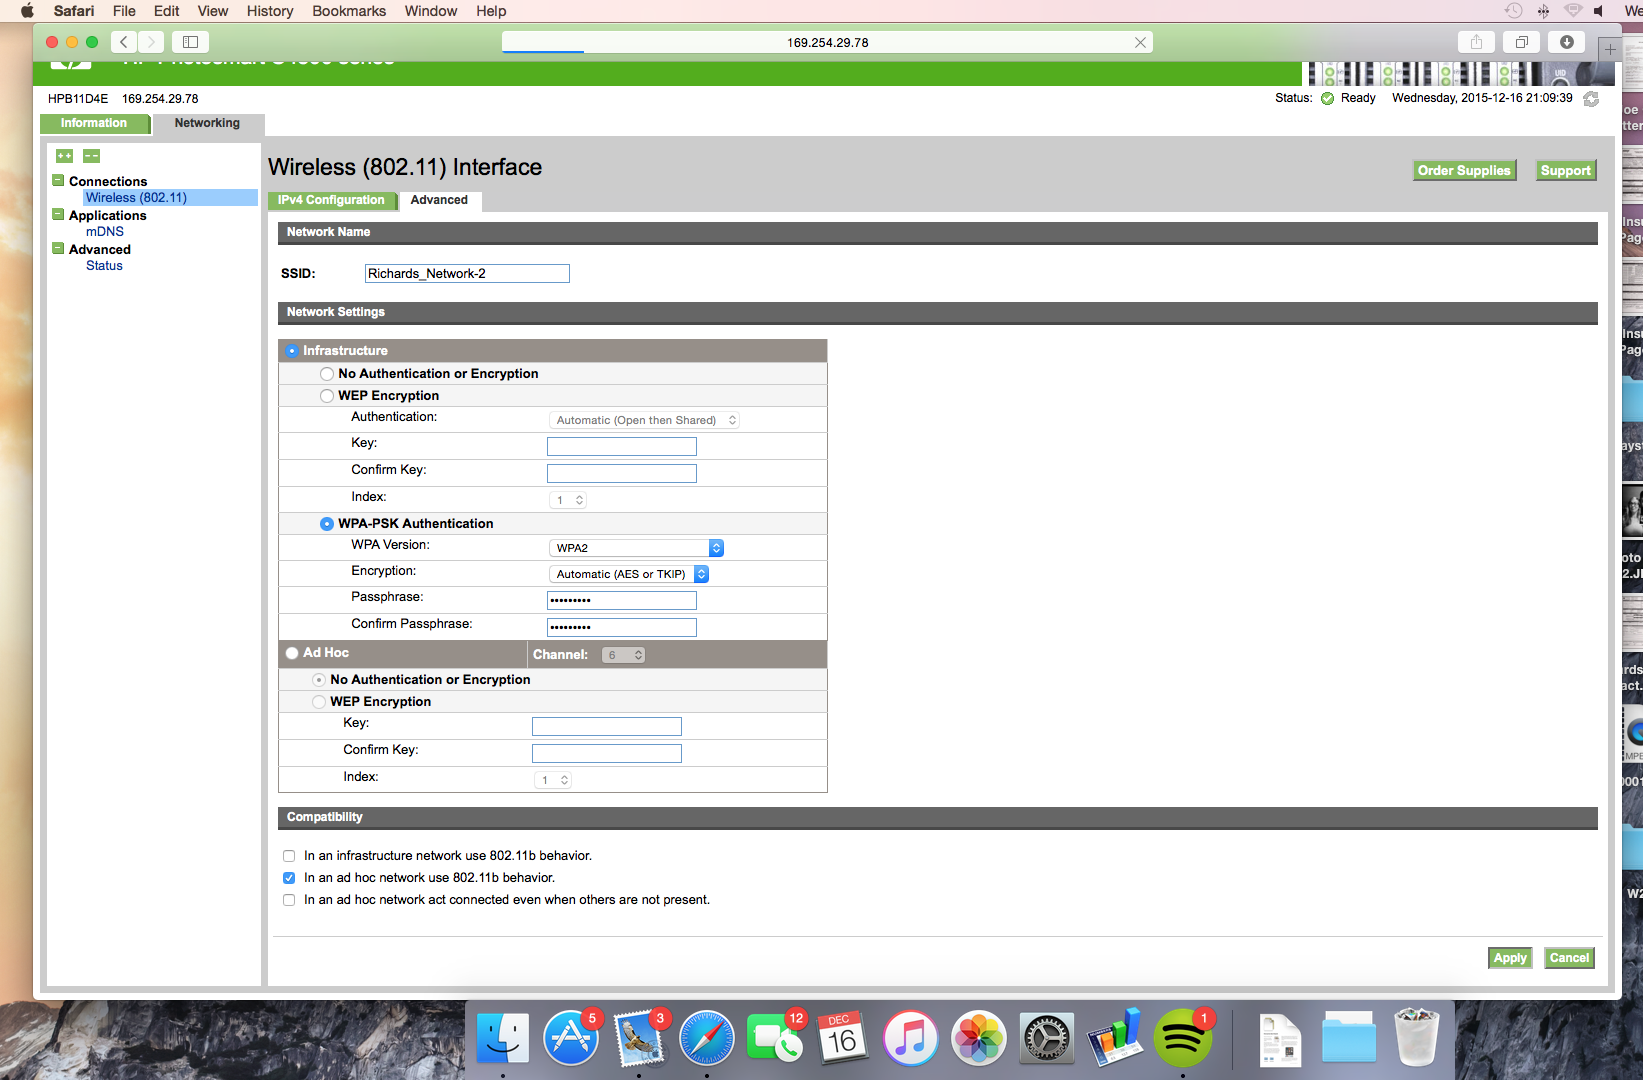The height and width of the screenshot is (1080, 1643).
Task: Open the Ad Hoc Channel dropdown
Action: 623,655
